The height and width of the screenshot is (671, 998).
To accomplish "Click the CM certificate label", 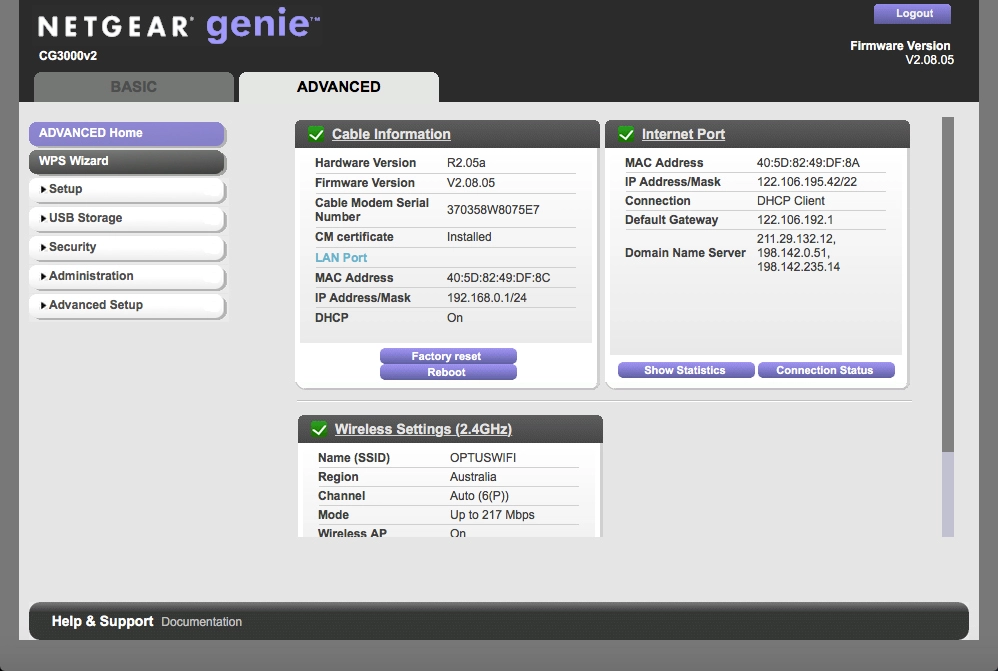I will 354,237.
